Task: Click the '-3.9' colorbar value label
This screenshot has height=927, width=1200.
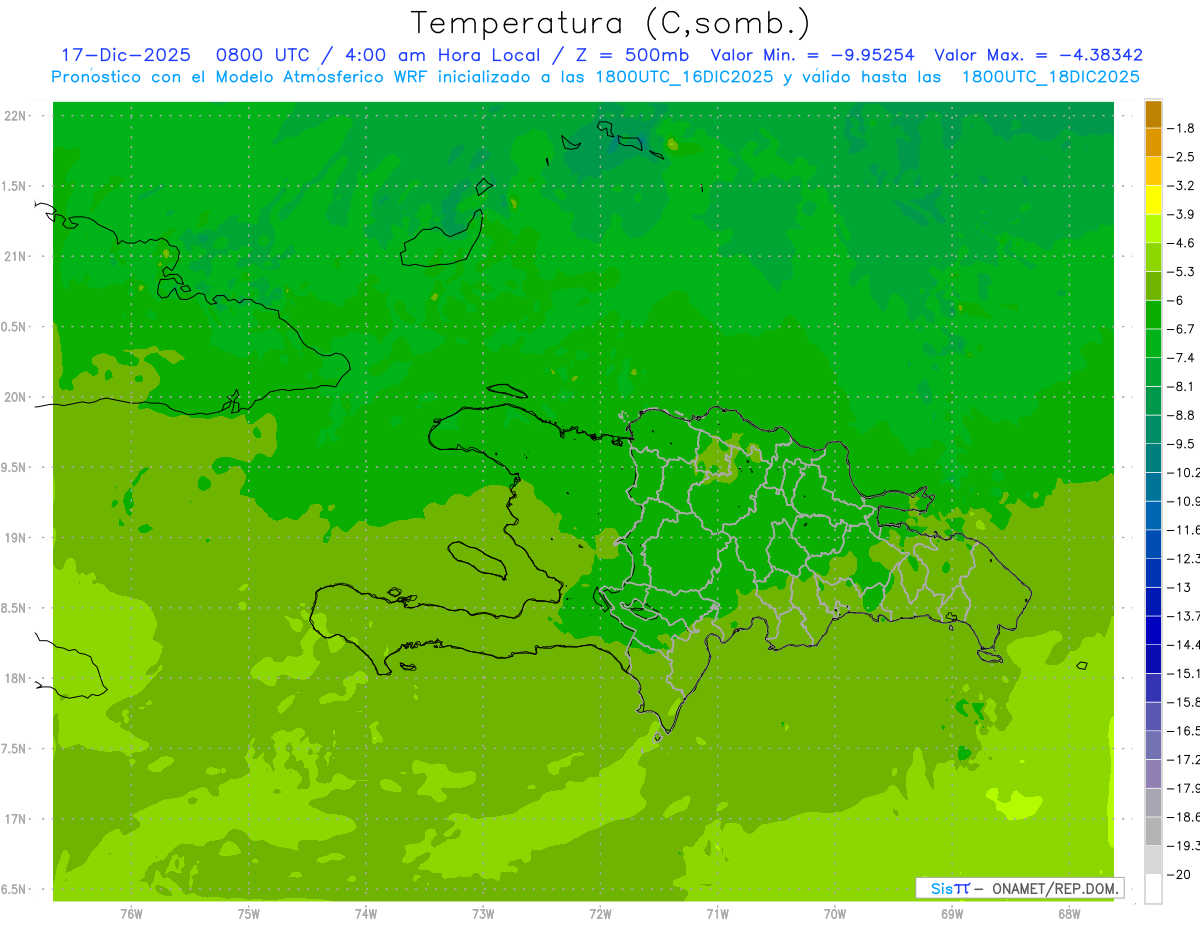Action: coord(1182,214)
